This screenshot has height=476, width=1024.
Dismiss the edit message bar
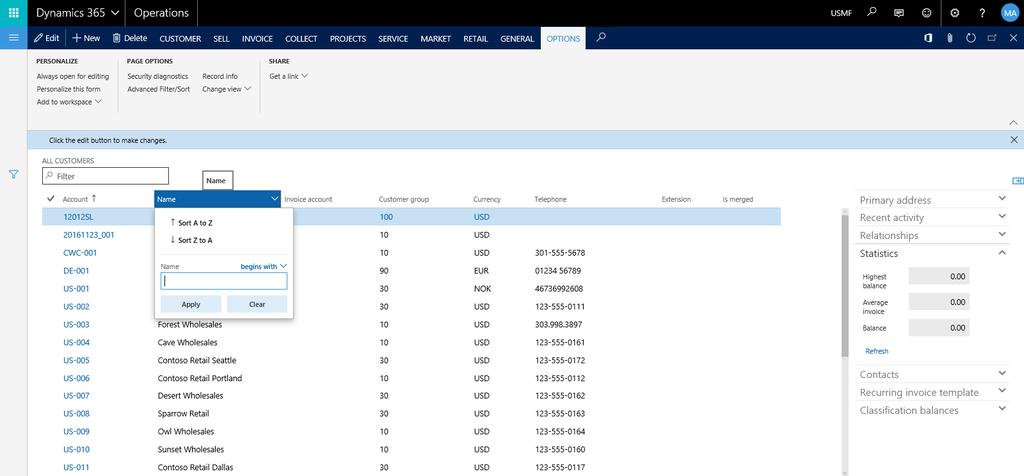coord(1014,140)
